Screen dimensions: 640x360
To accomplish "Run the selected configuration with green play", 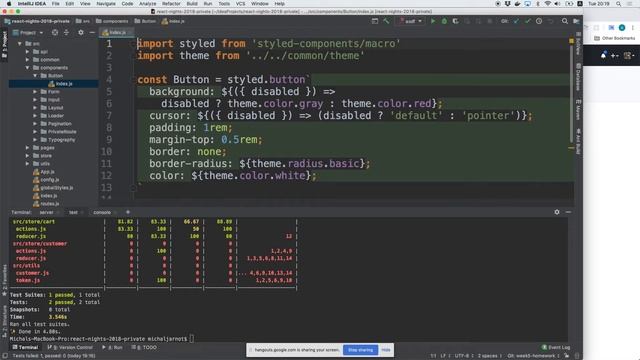I will (x=433, y=21).
